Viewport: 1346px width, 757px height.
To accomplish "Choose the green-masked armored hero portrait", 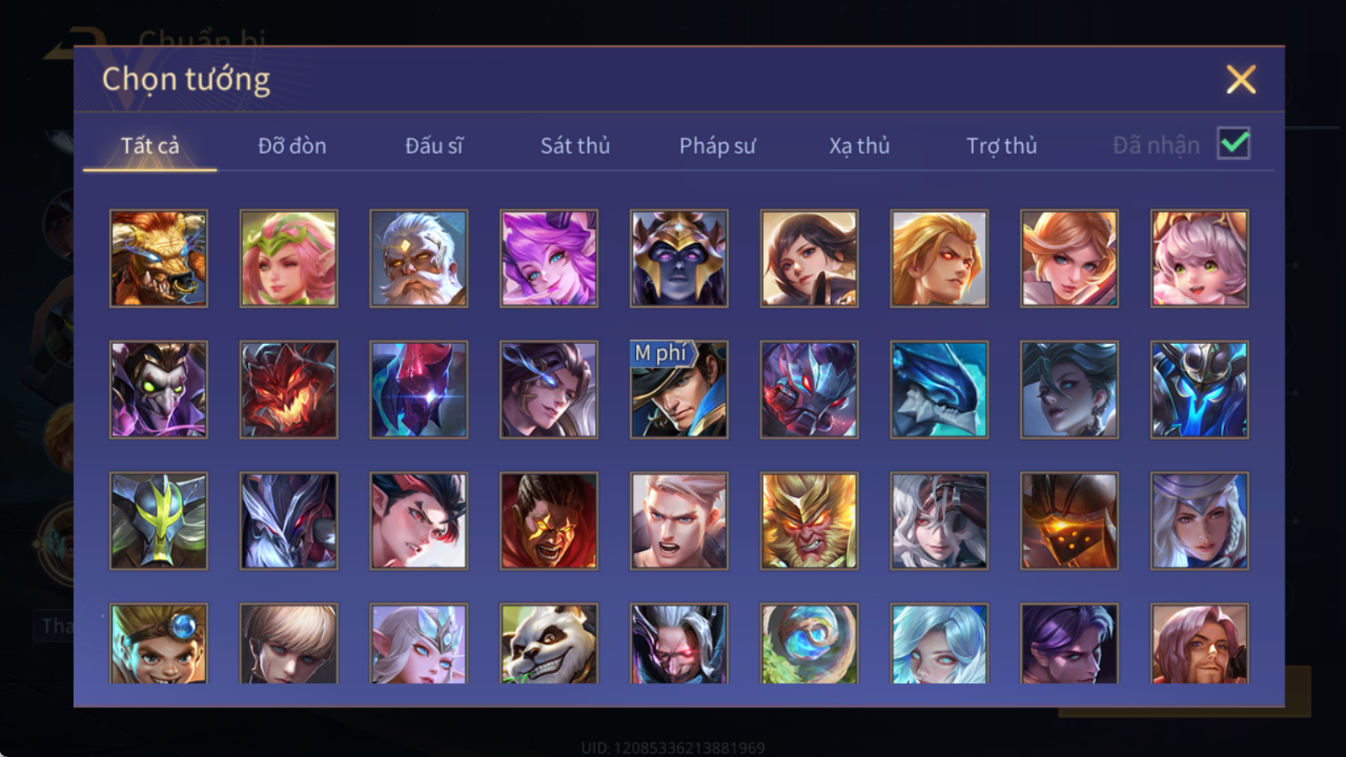I will [159, 520].
